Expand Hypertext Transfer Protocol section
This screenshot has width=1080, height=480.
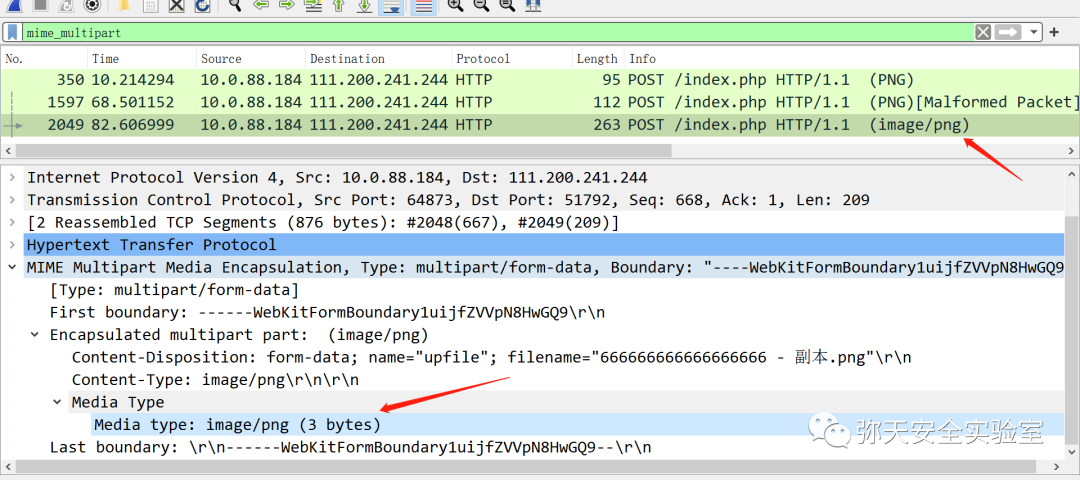[x=12, y=244]
